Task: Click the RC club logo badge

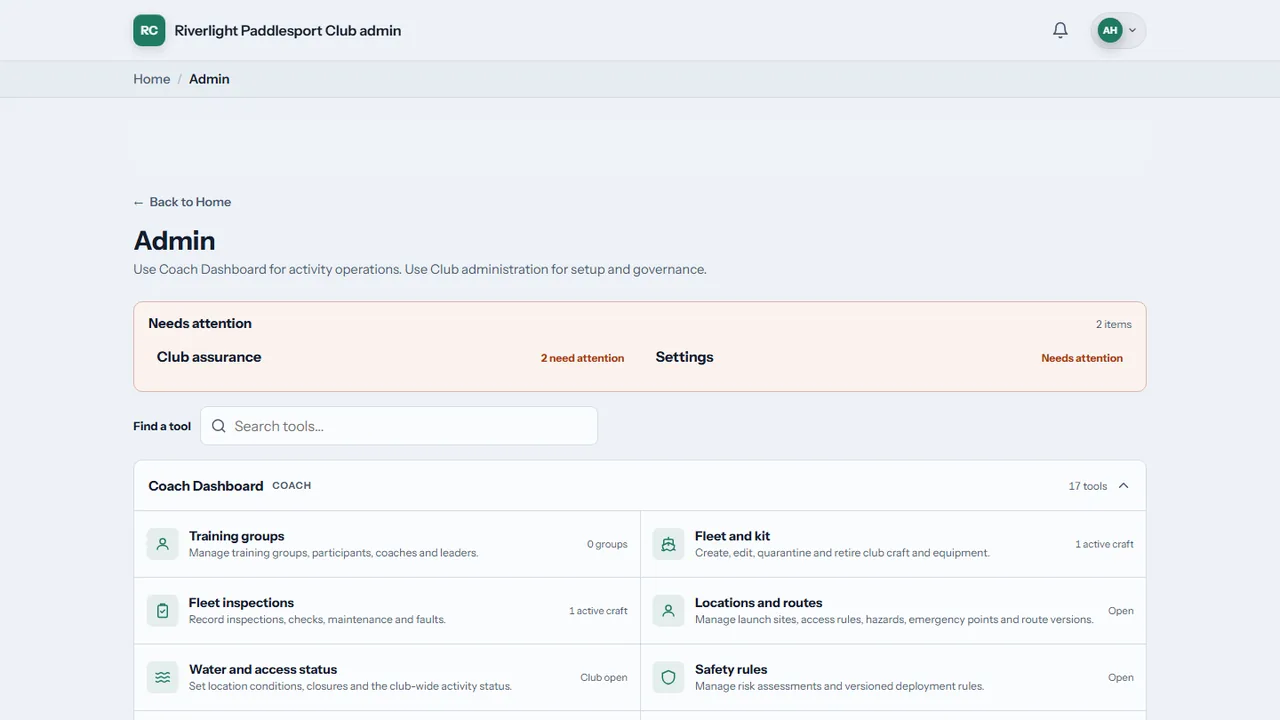Action: (x=149, y=30)
